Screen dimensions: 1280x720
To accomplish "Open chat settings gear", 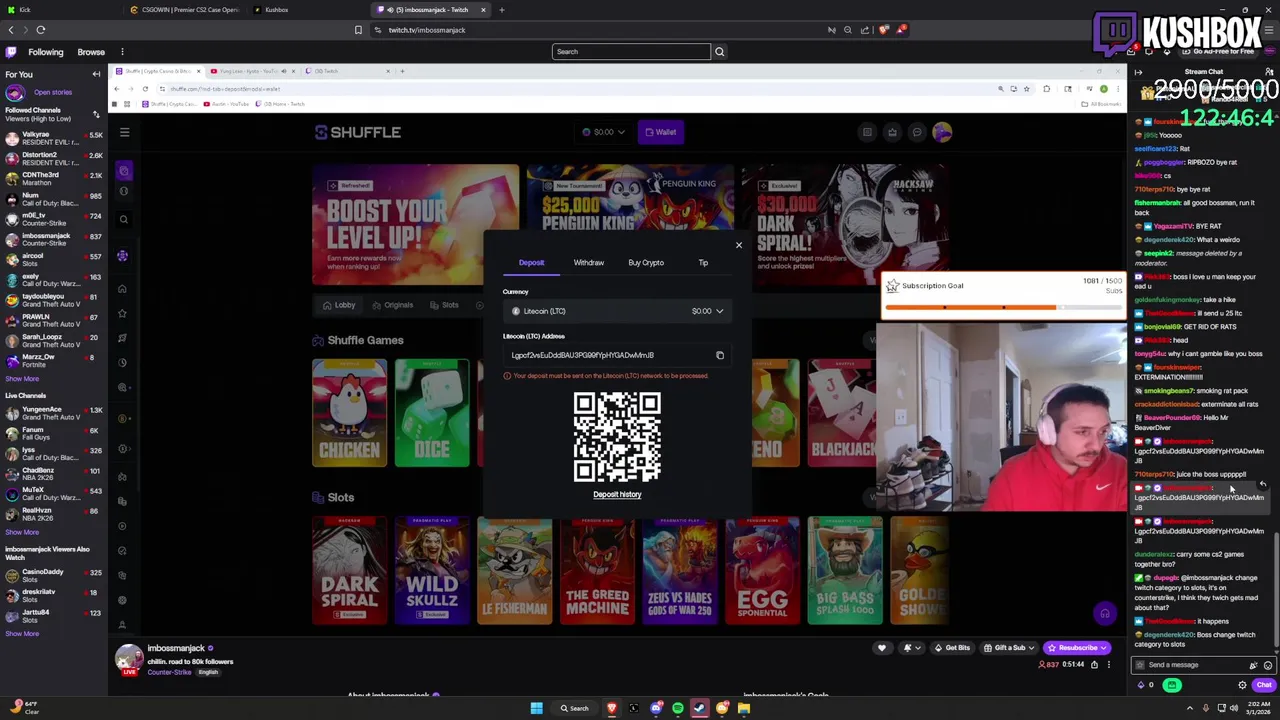I will (1242, 685).
